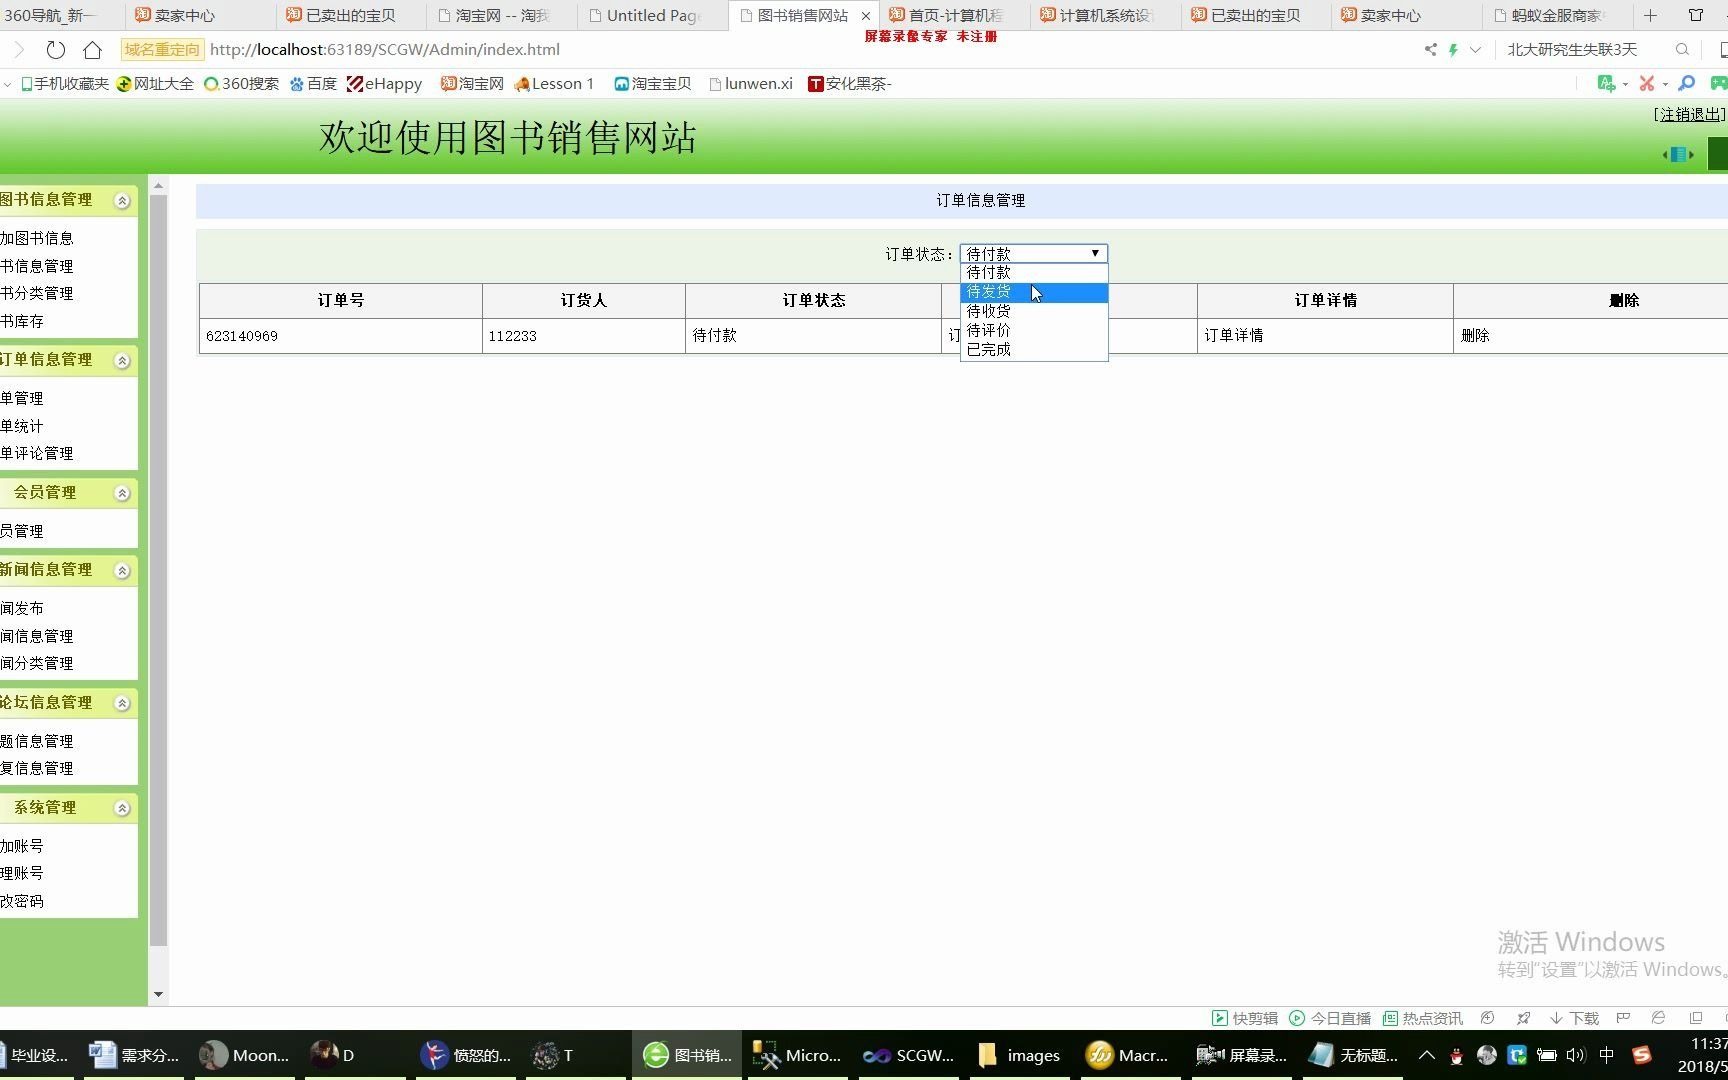Open the Macr... taskbar application

point(1128,1055)
